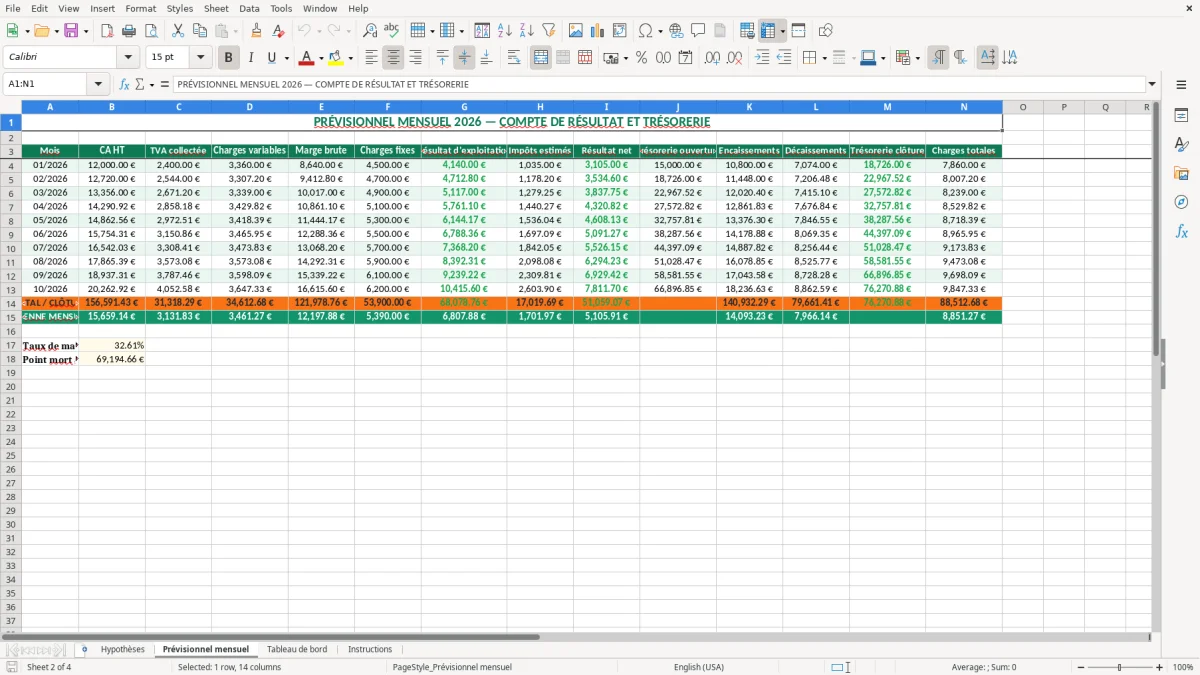The image size is (1200, 675).
Task: Open the Format menu
Action: pyautogui.click(x=140, y=8)
